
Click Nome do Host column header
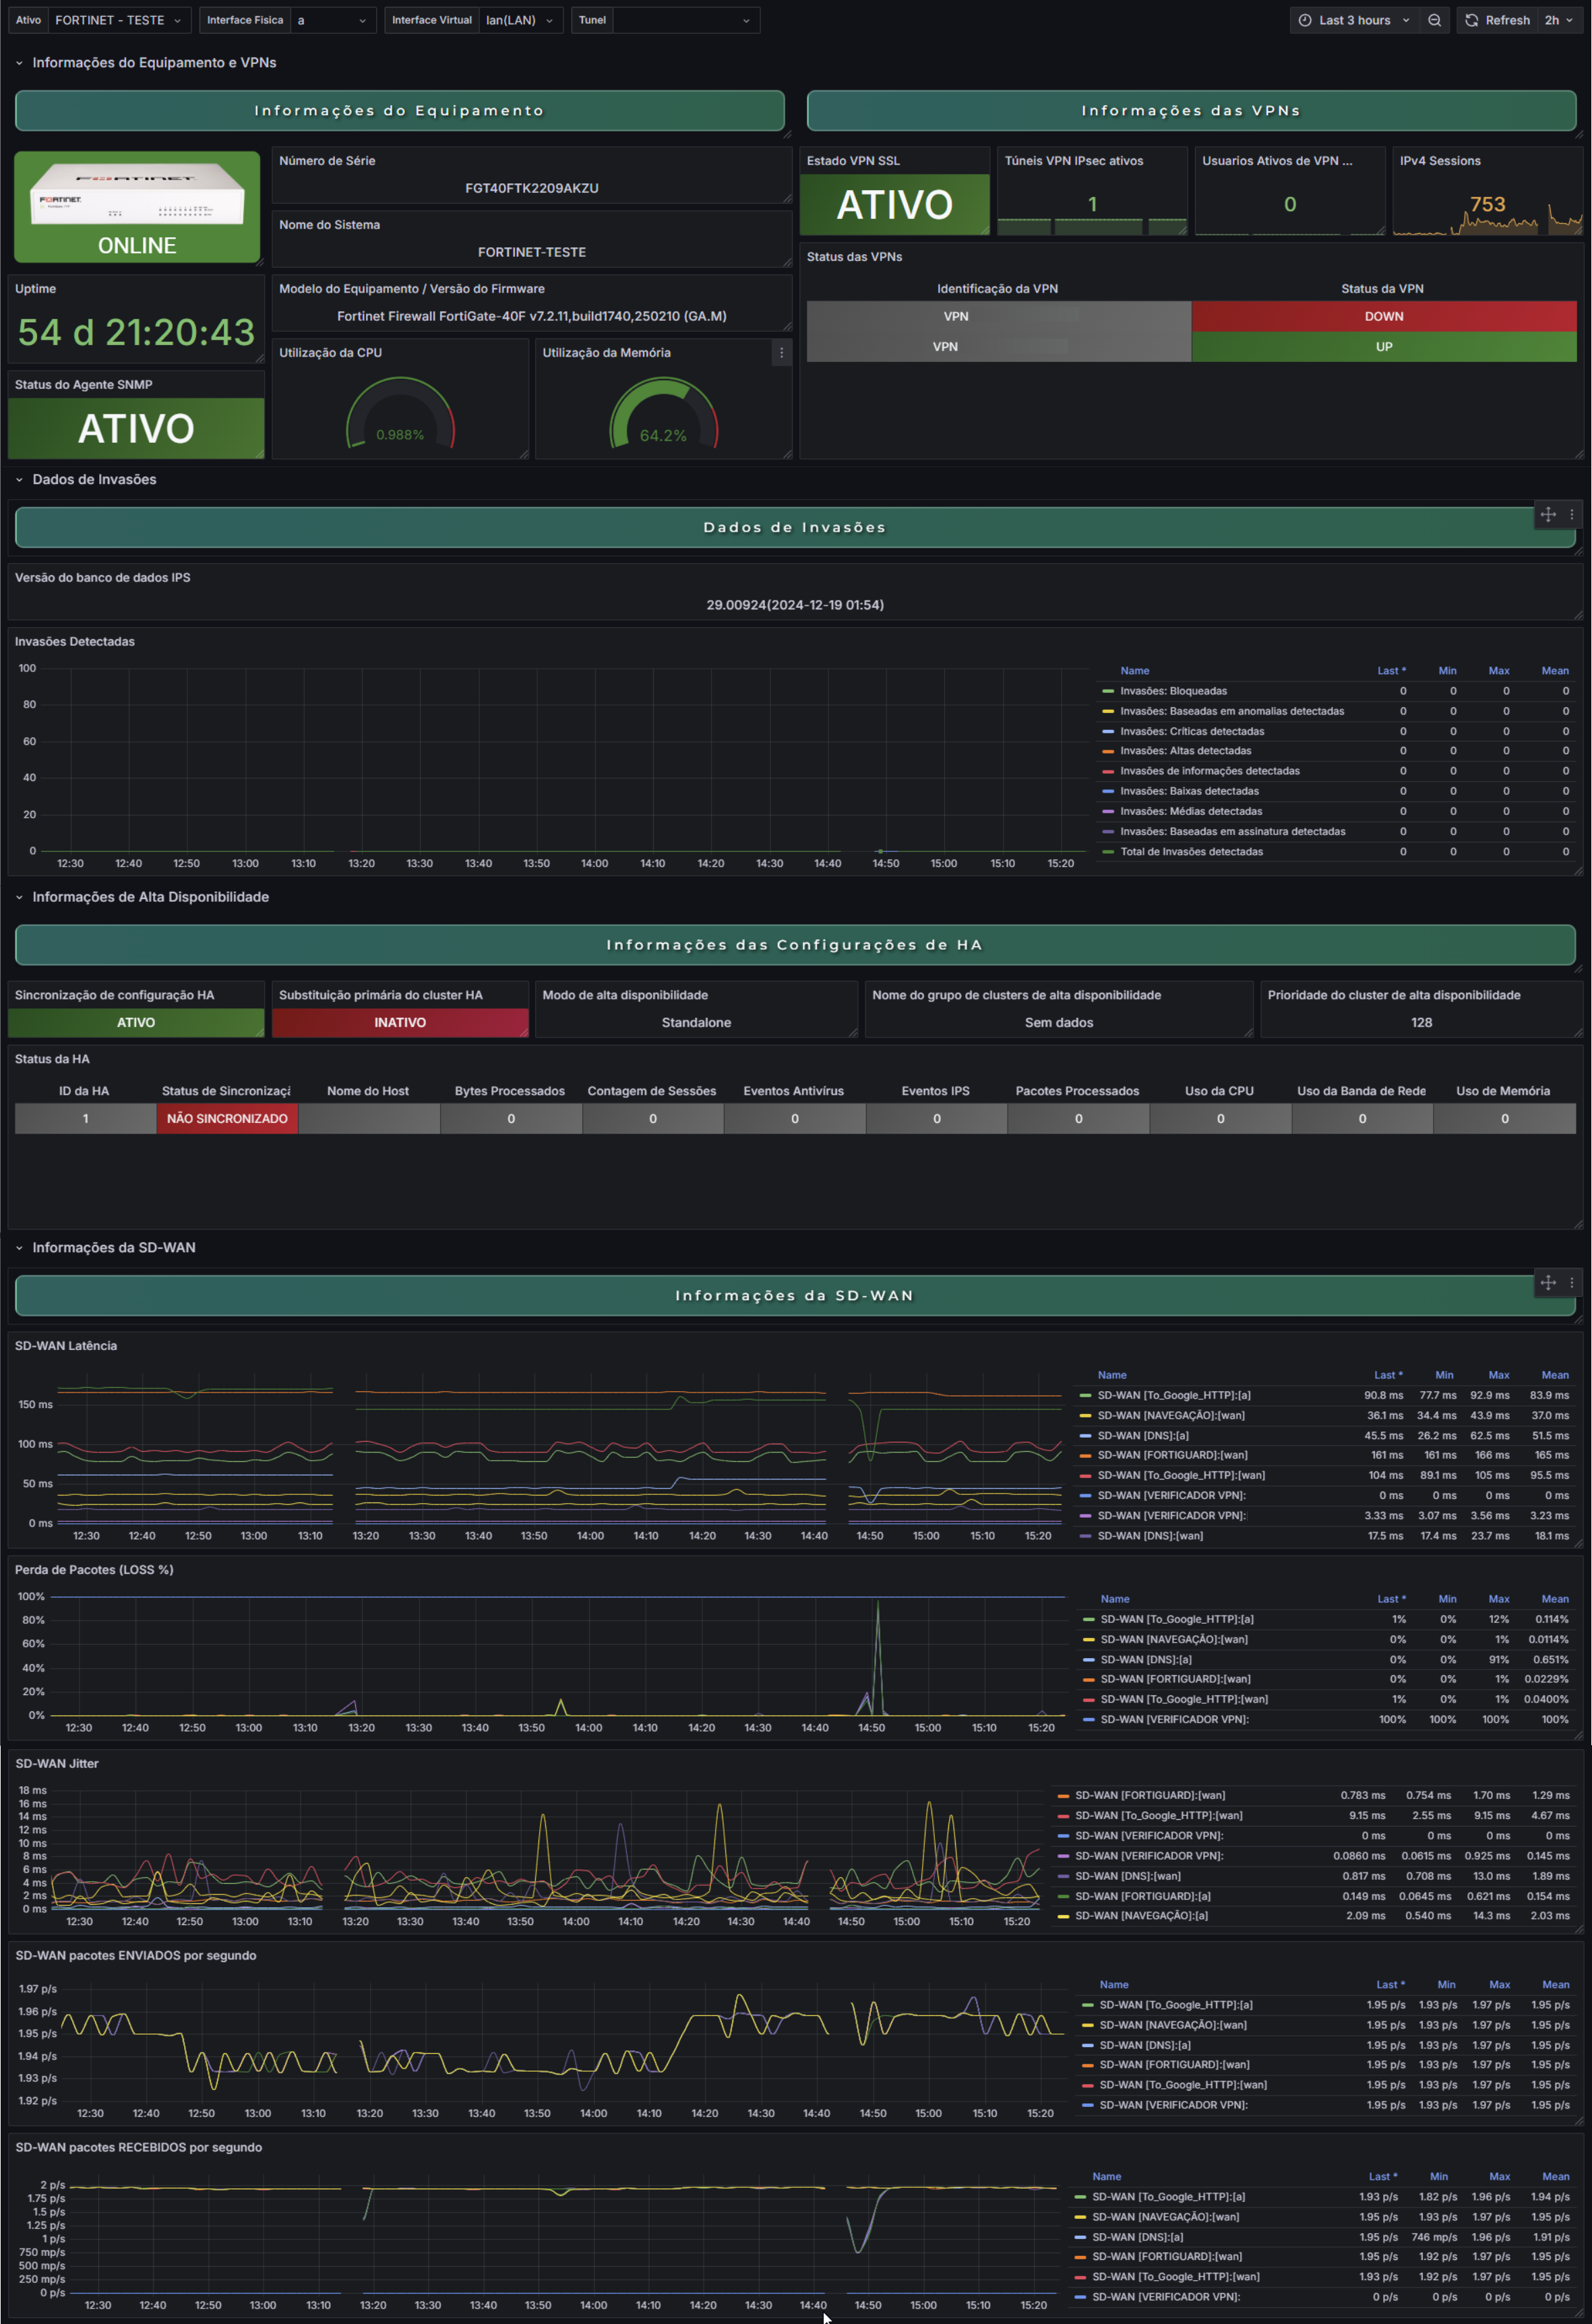point(368,1091)
